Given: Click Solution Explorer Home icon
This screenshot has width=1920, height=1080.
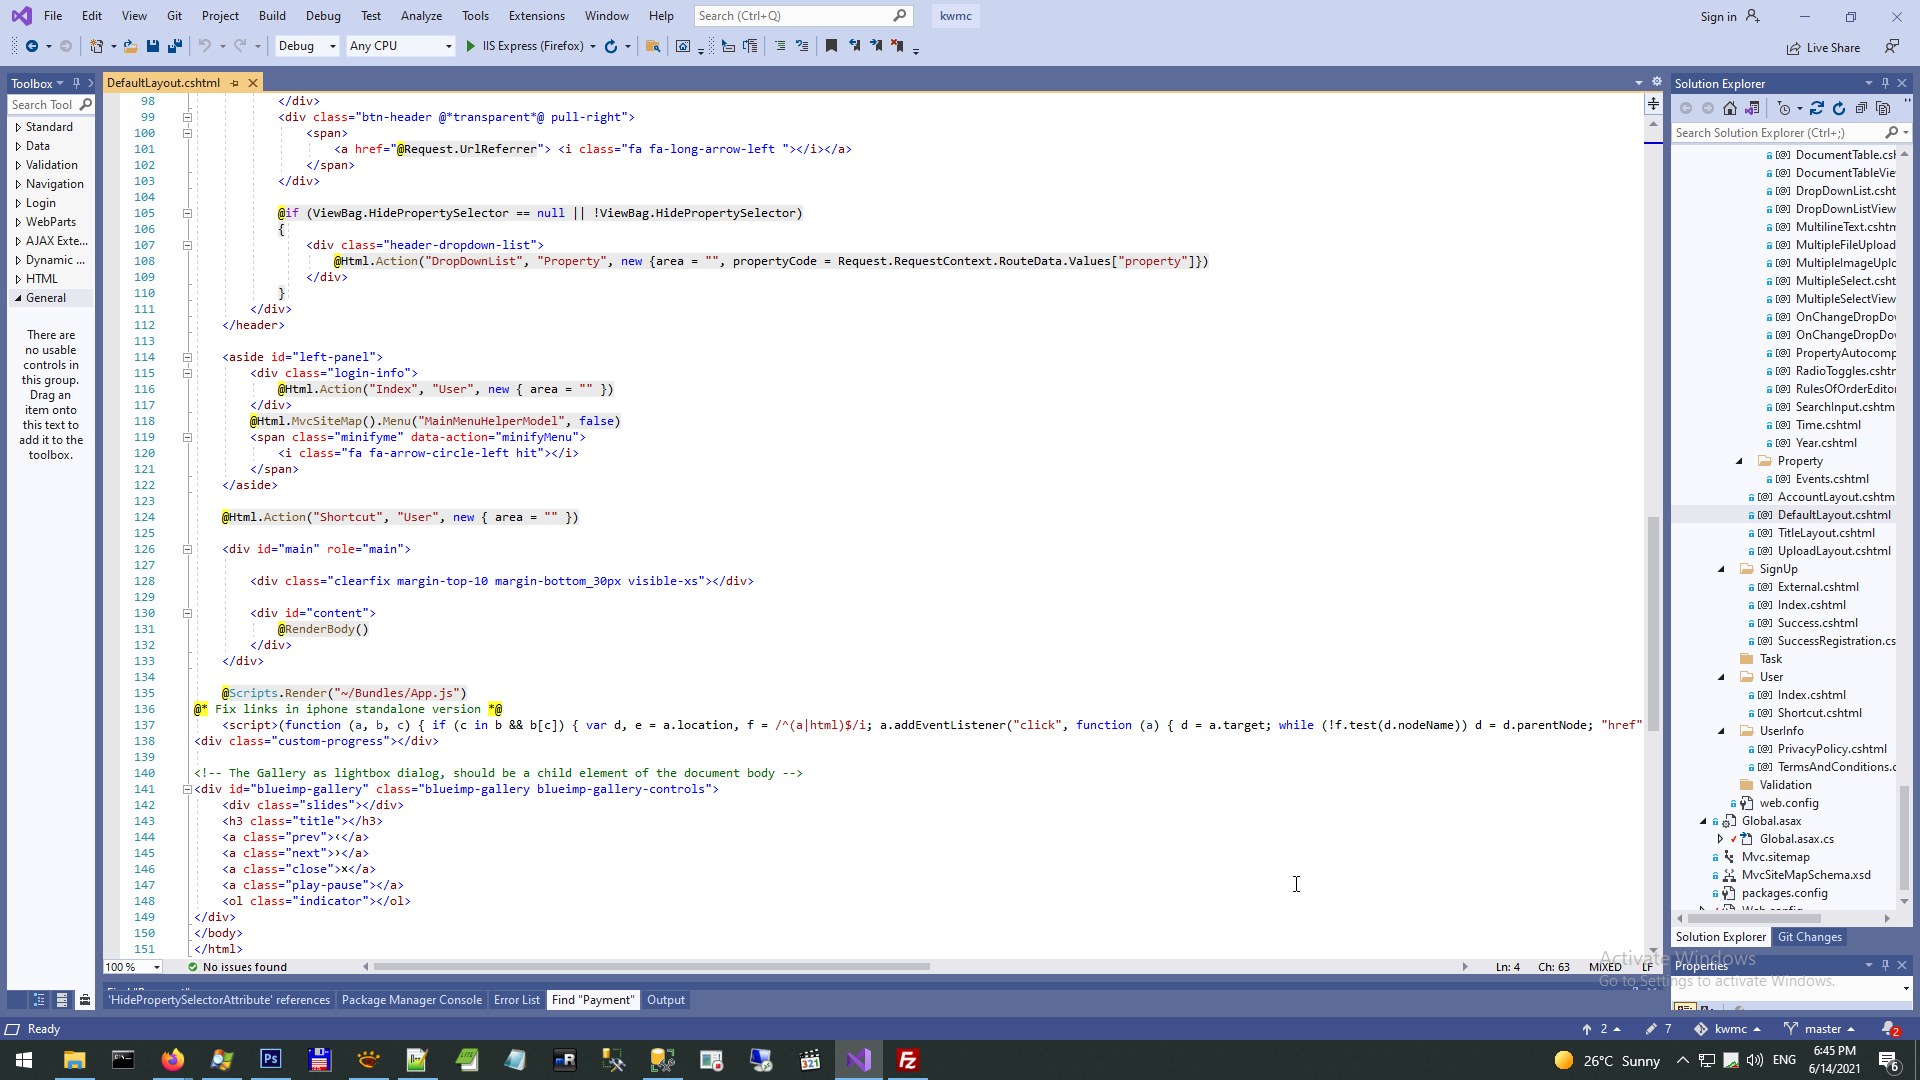Looking at the screenshot, I should pyautogui.click(x=1730, y=108).
